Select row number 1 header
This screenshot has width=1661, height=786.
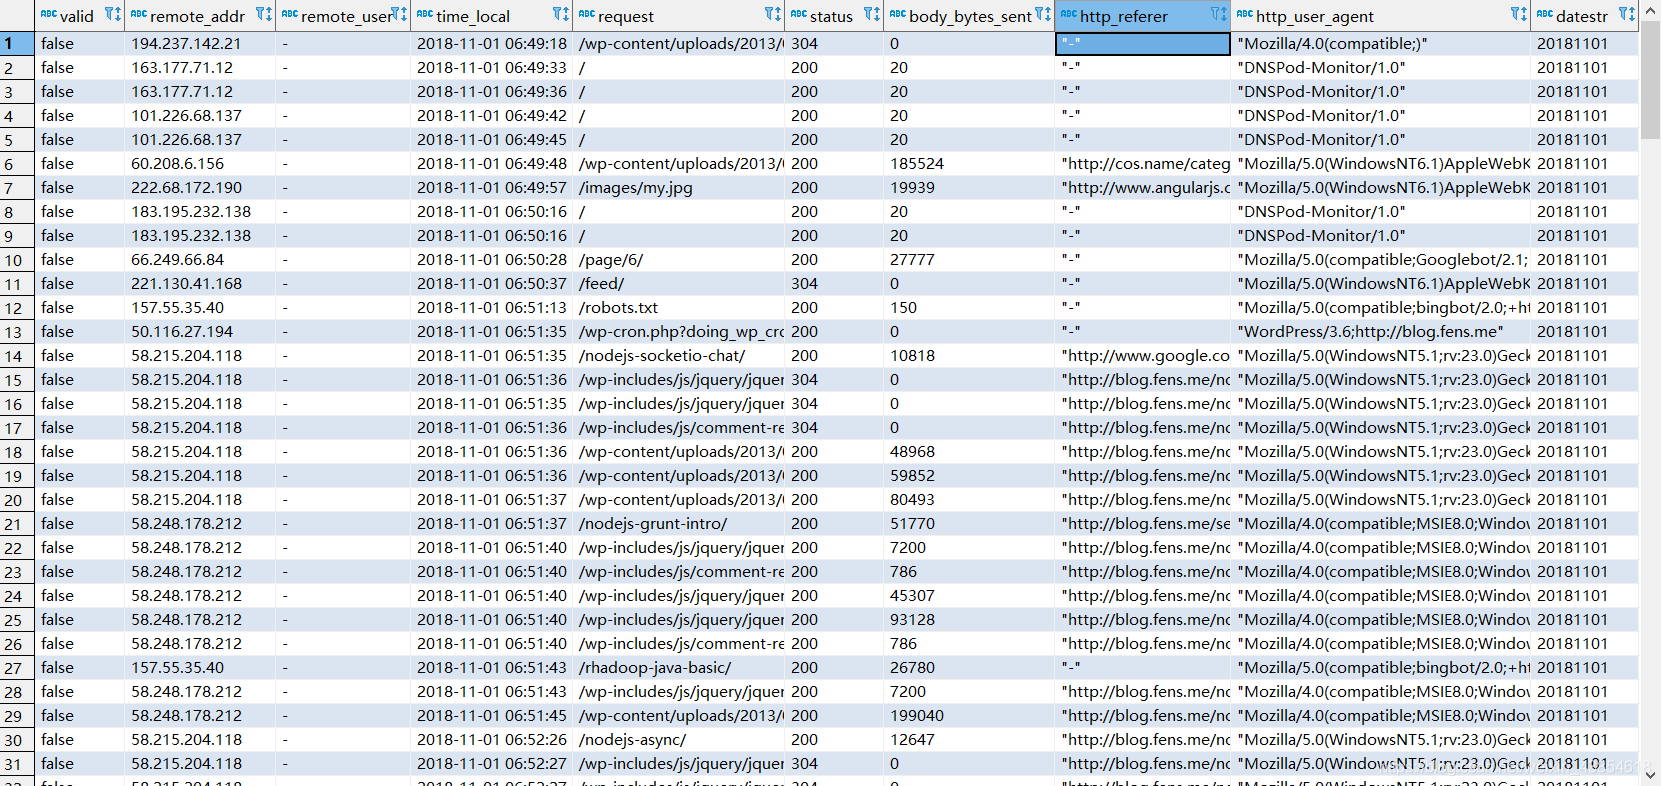point(17,44)
